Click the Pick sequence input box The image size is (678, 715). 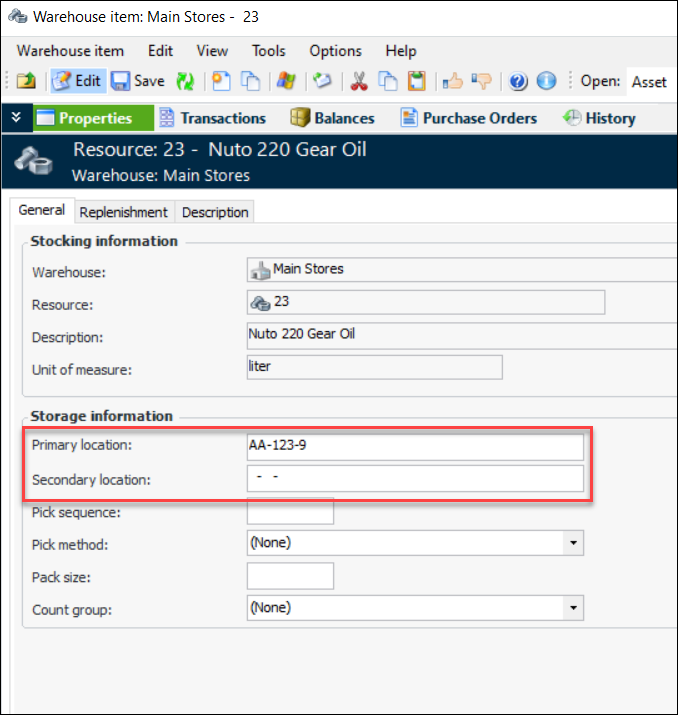290,511
